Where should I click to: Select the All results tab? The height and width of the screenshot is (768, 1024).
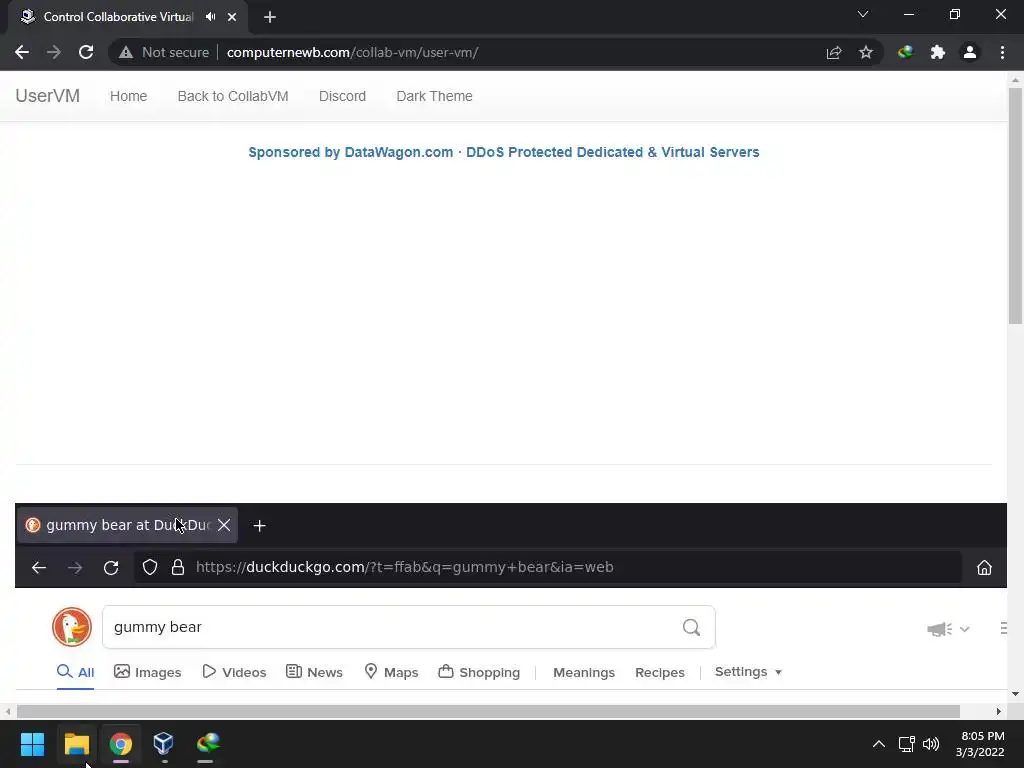coord(76,672)
